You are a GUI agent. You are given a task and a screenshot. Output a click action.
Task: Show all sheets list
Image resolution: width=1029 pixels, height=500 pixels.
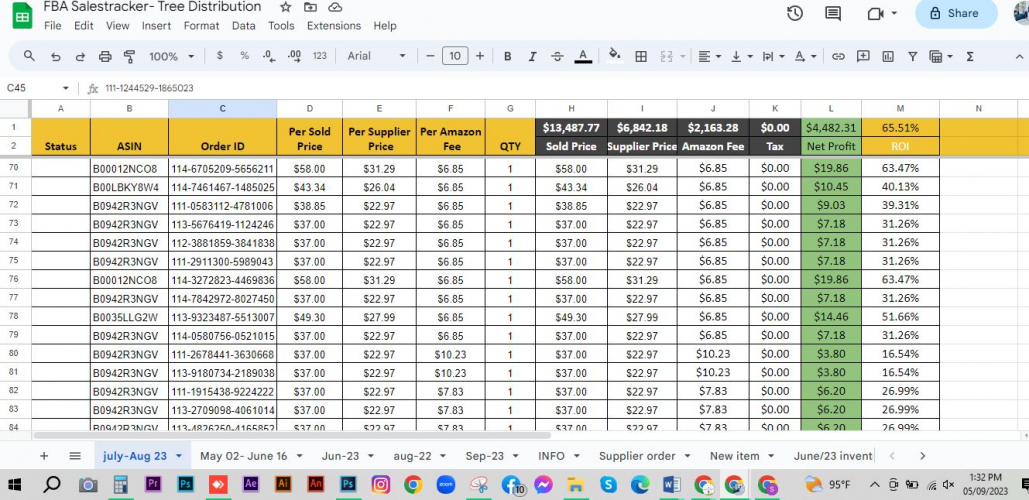pos(75,456)
